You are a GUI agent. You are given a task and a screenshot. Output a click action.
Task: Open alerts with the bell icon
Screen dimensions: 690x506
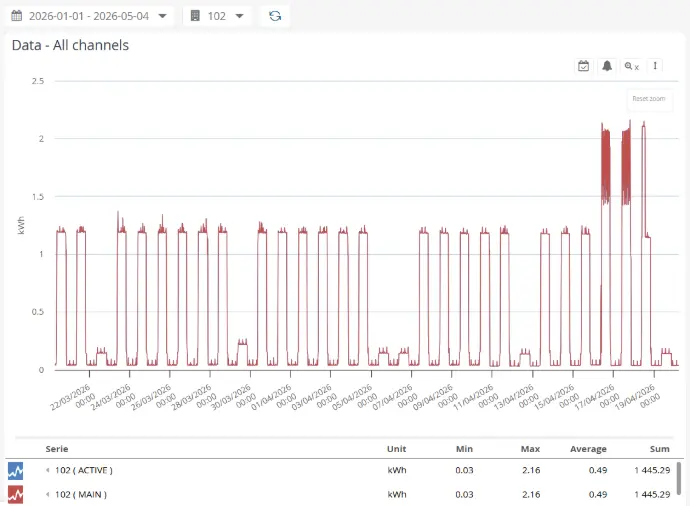click(x=607, y=66)
